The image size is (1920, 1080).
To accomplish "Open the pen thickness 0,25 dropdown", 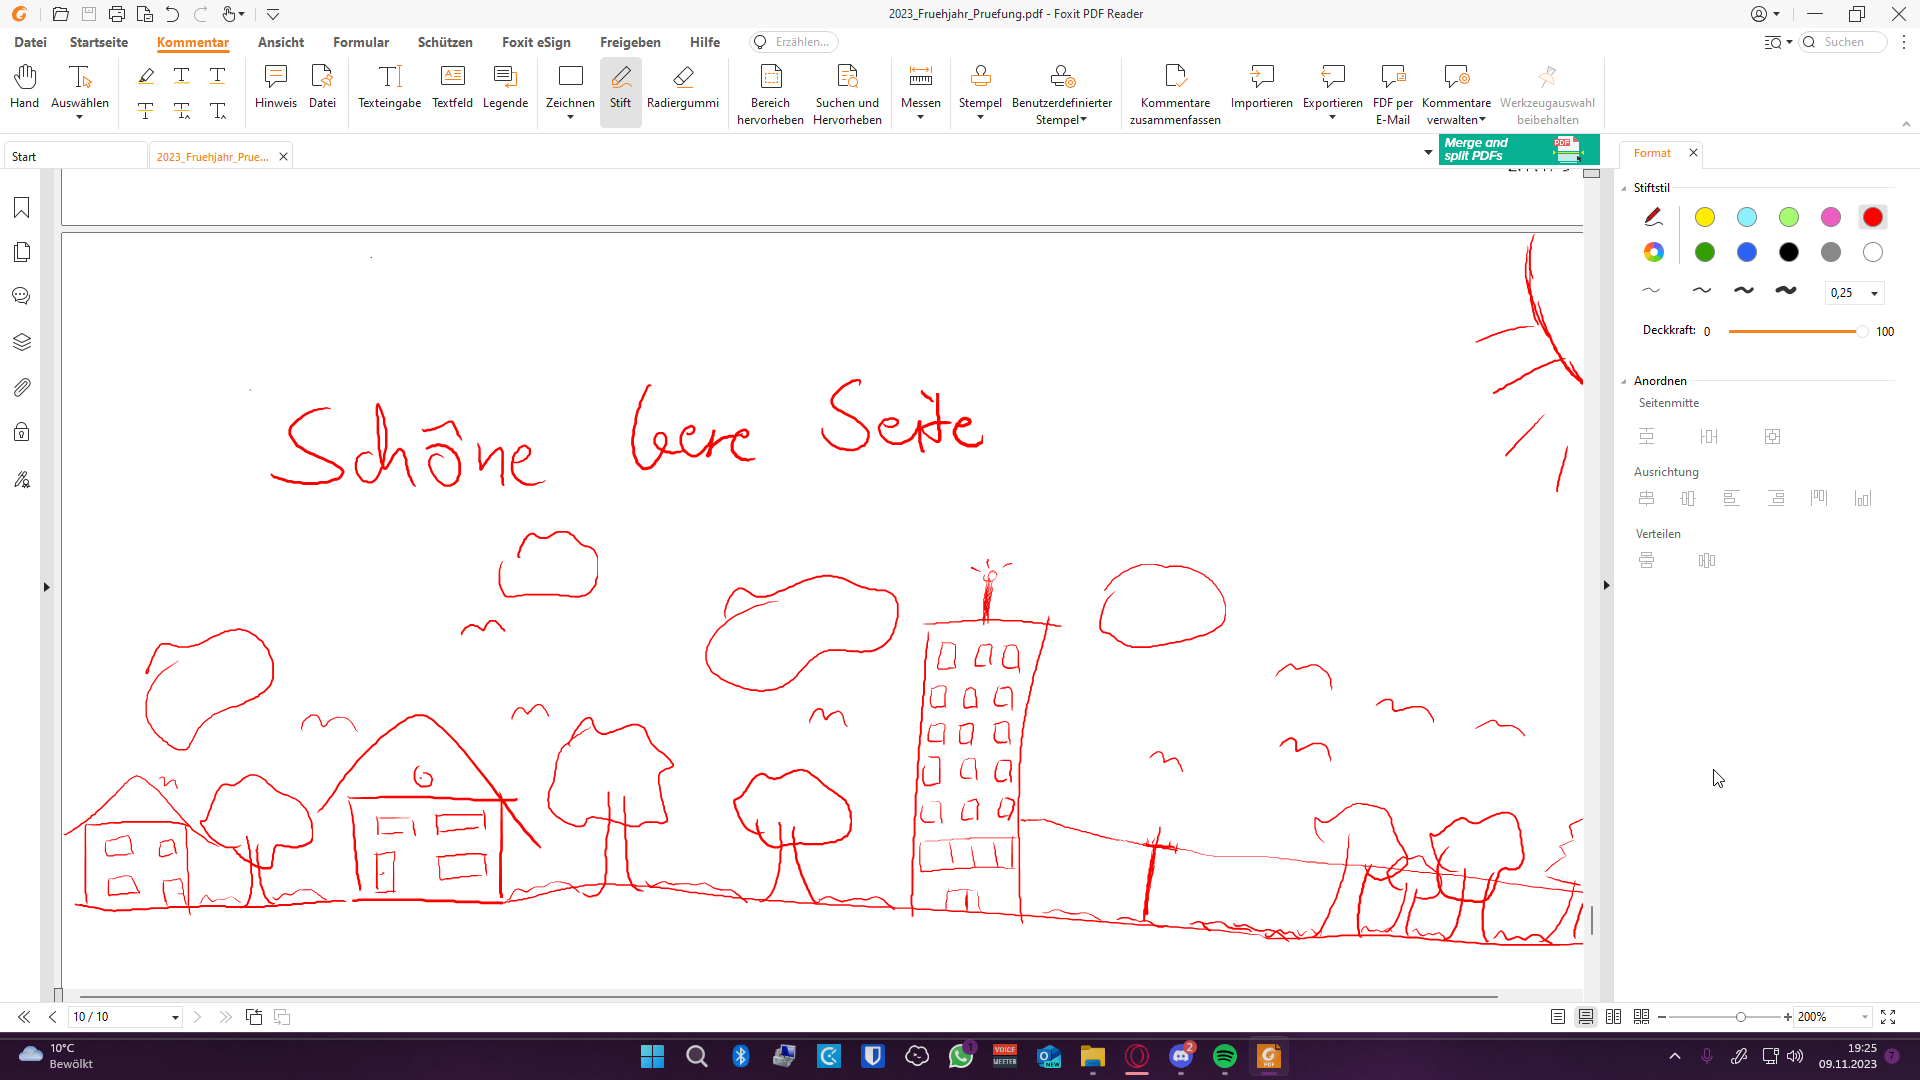I will click(x=1874, y=293).
